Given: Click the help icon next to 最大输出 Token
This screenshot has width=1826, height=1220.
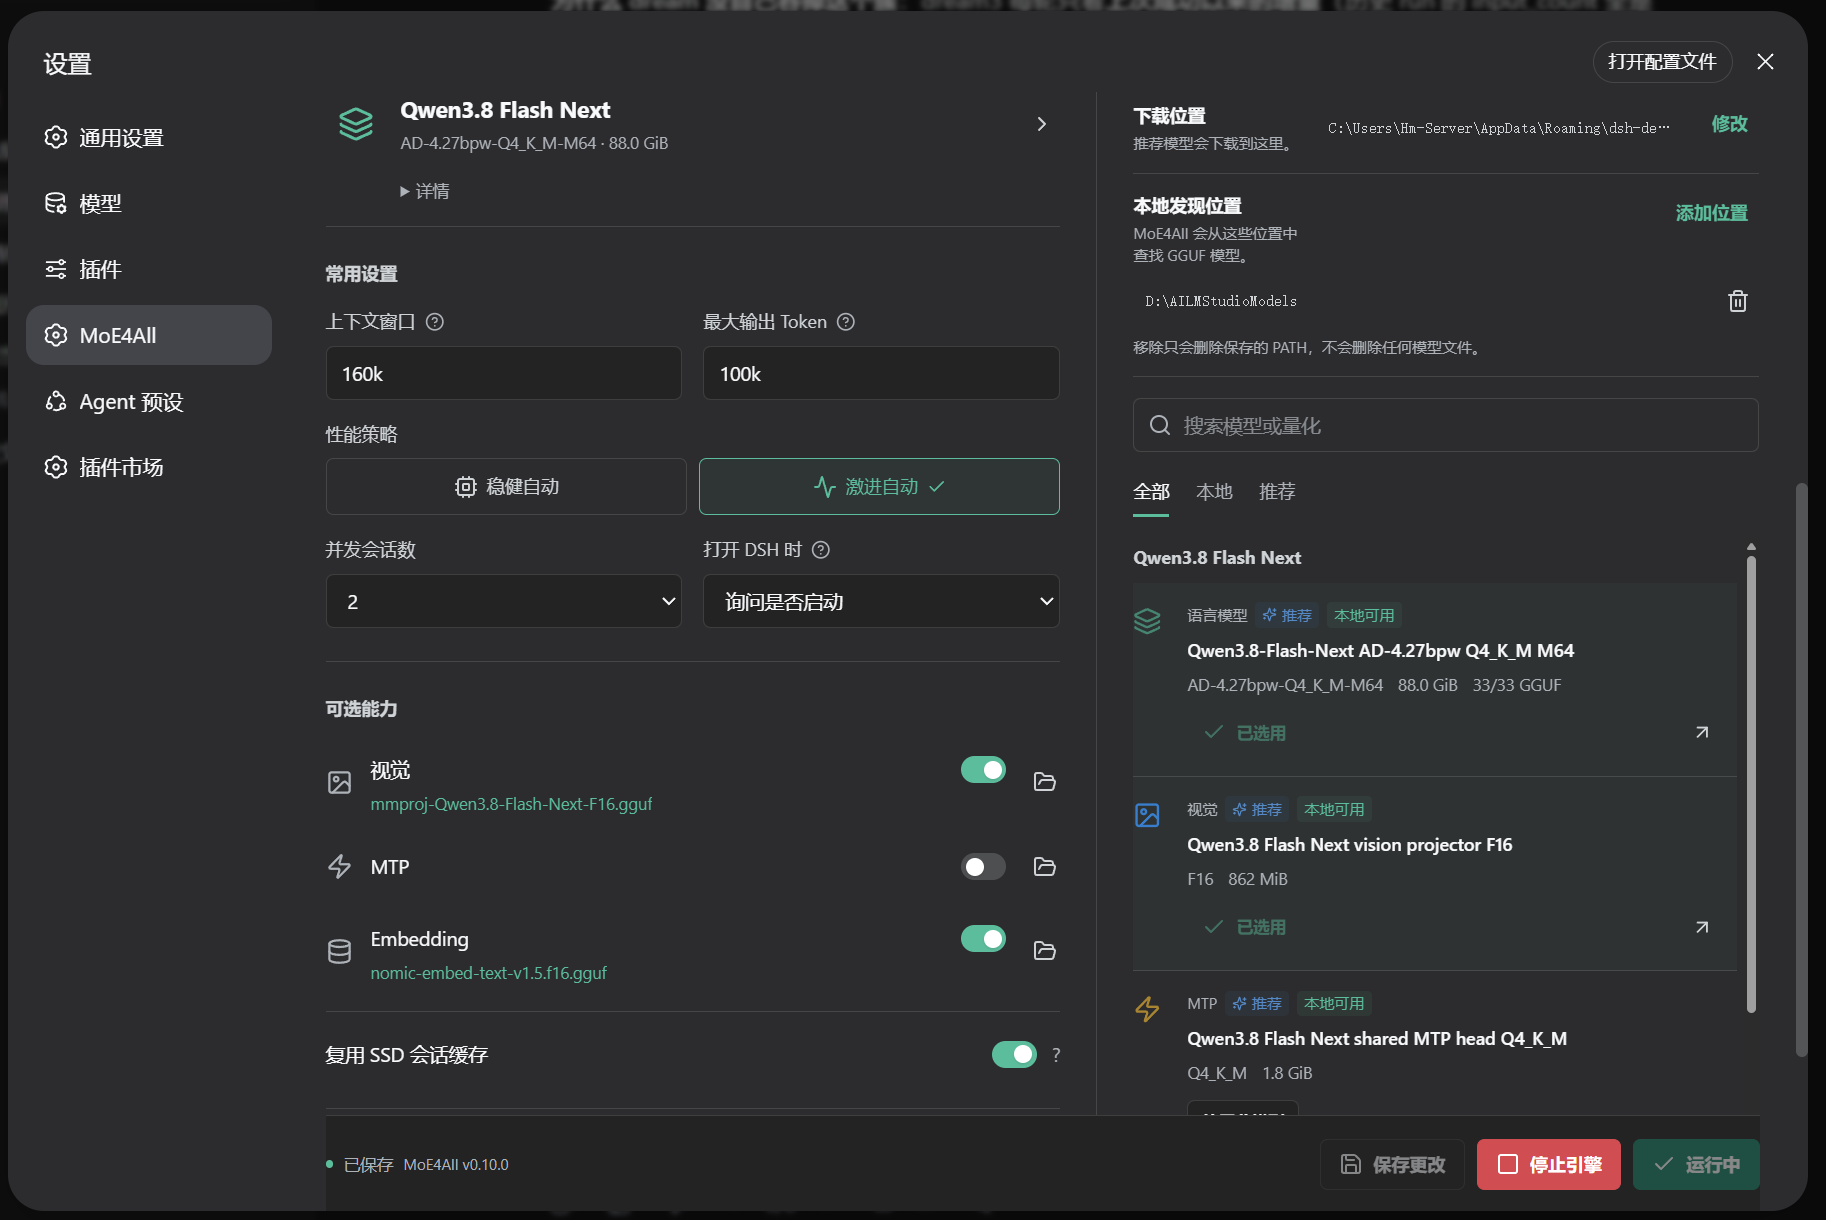Looking at the screenshot, I should (x=846, y=322).
